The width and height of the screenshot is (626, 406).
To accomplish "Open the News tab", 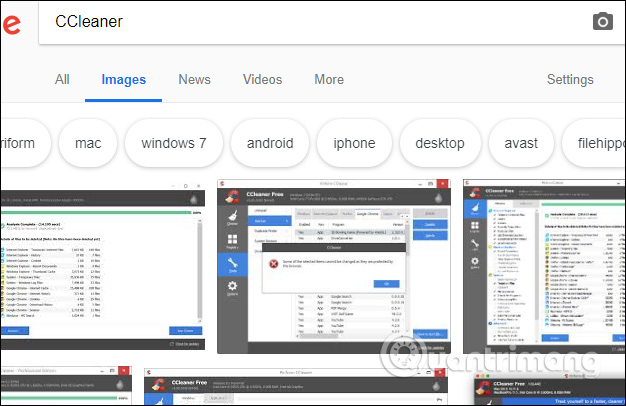I will click(194, 79).
